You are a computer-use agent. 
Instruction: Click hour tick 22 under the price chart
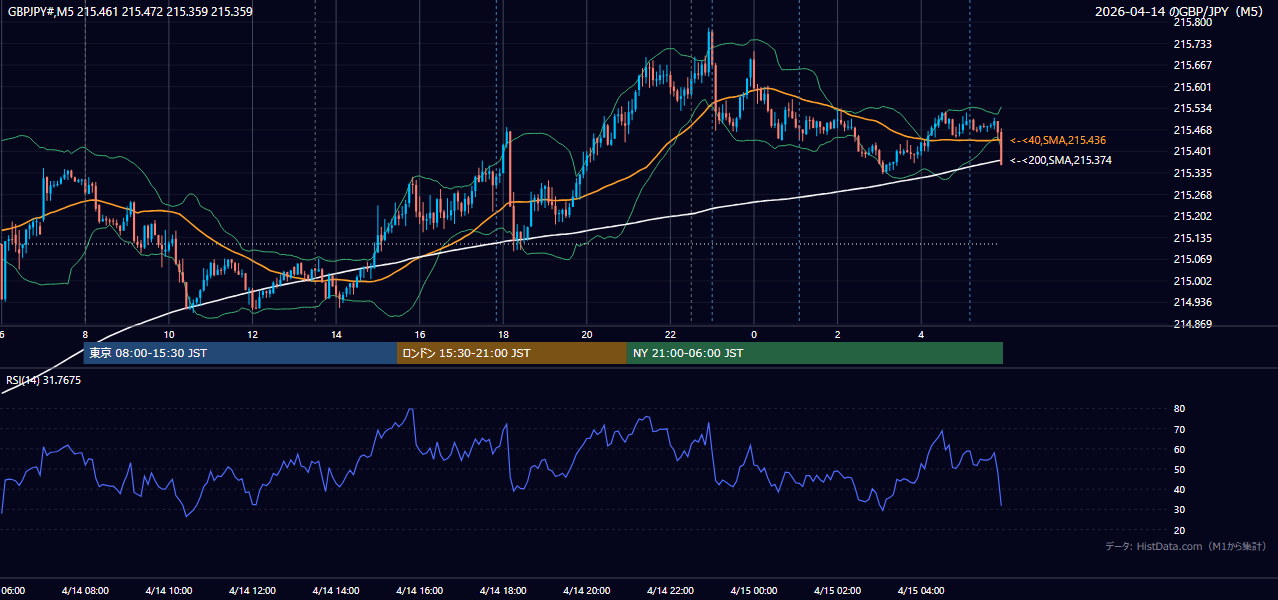coord(670,334)
